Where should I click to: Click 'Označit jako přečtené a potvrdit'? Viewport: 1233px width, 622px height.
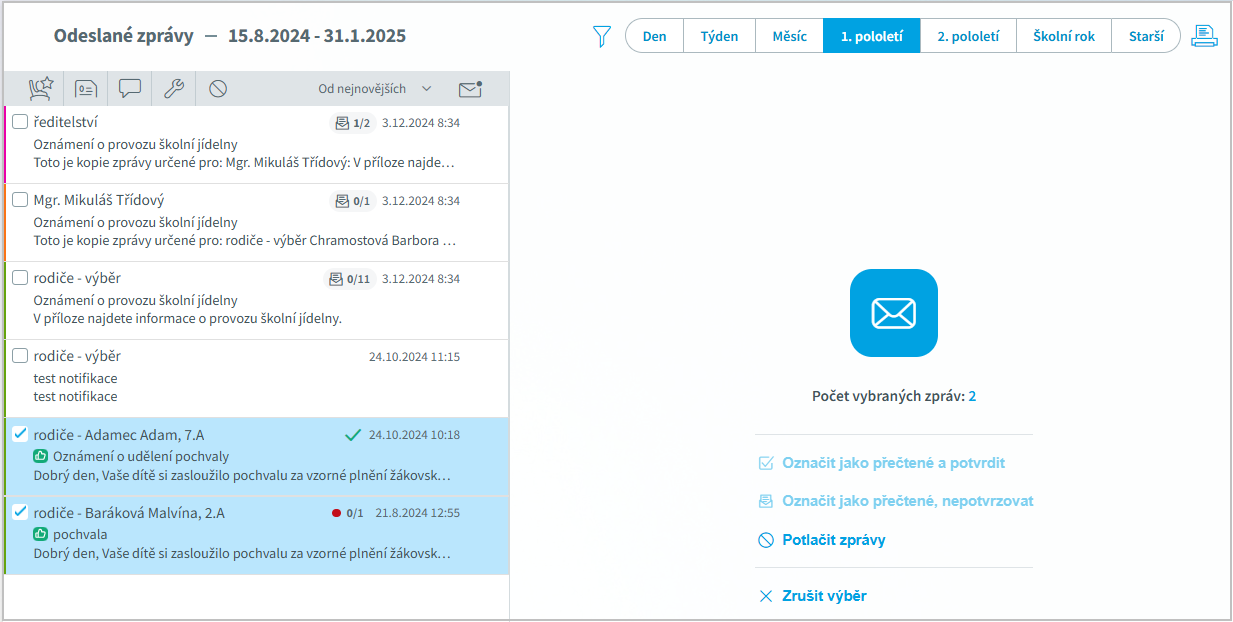pos(893,463)
